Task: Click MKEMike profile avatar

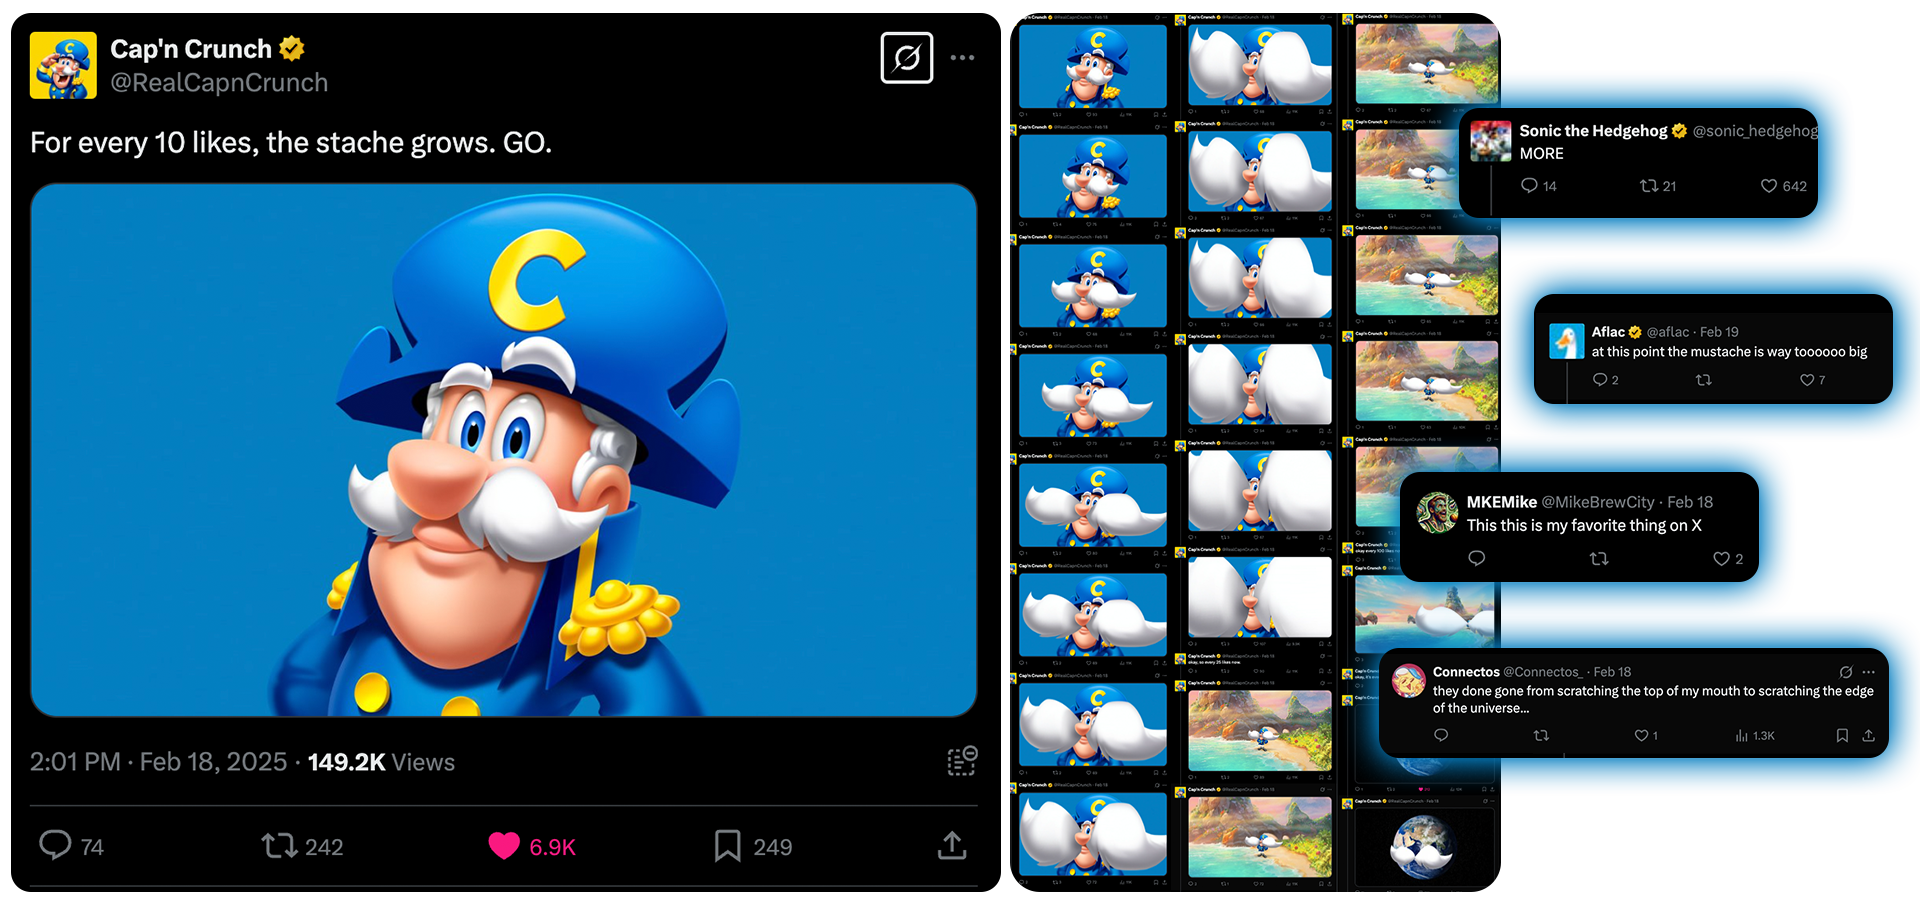Action: [x=1438, y=513]
